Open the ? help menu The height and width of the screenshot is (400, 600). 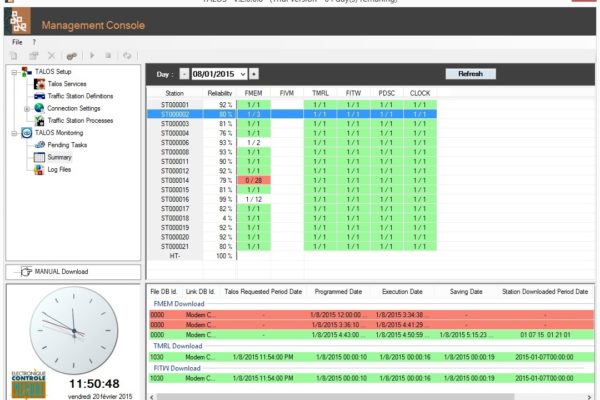pos(34,42)
